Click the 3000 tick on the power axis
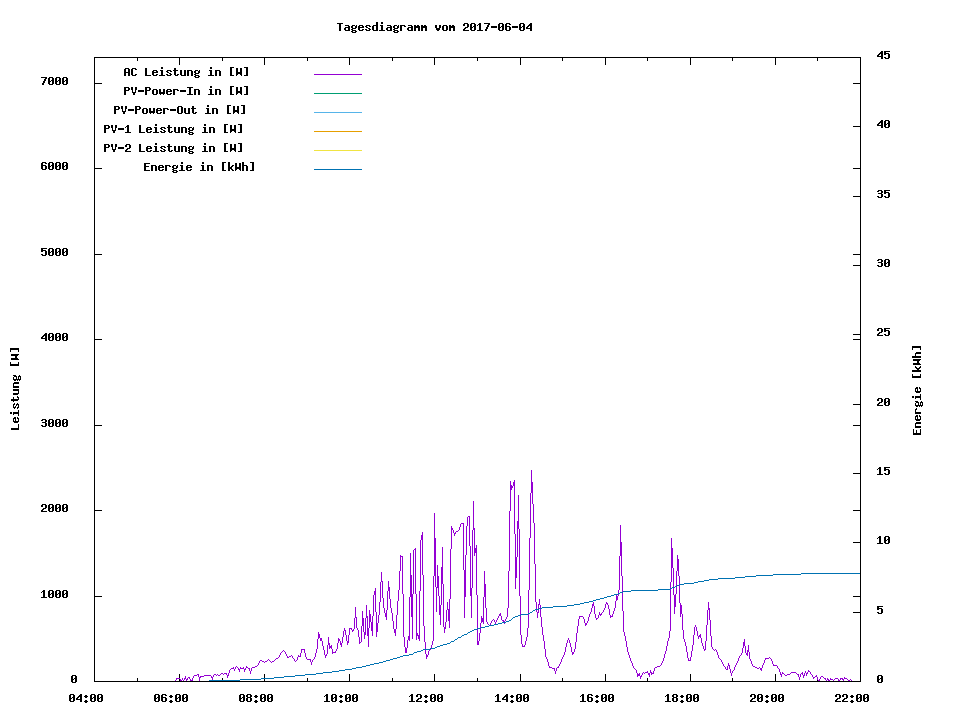 click(54, 424)
